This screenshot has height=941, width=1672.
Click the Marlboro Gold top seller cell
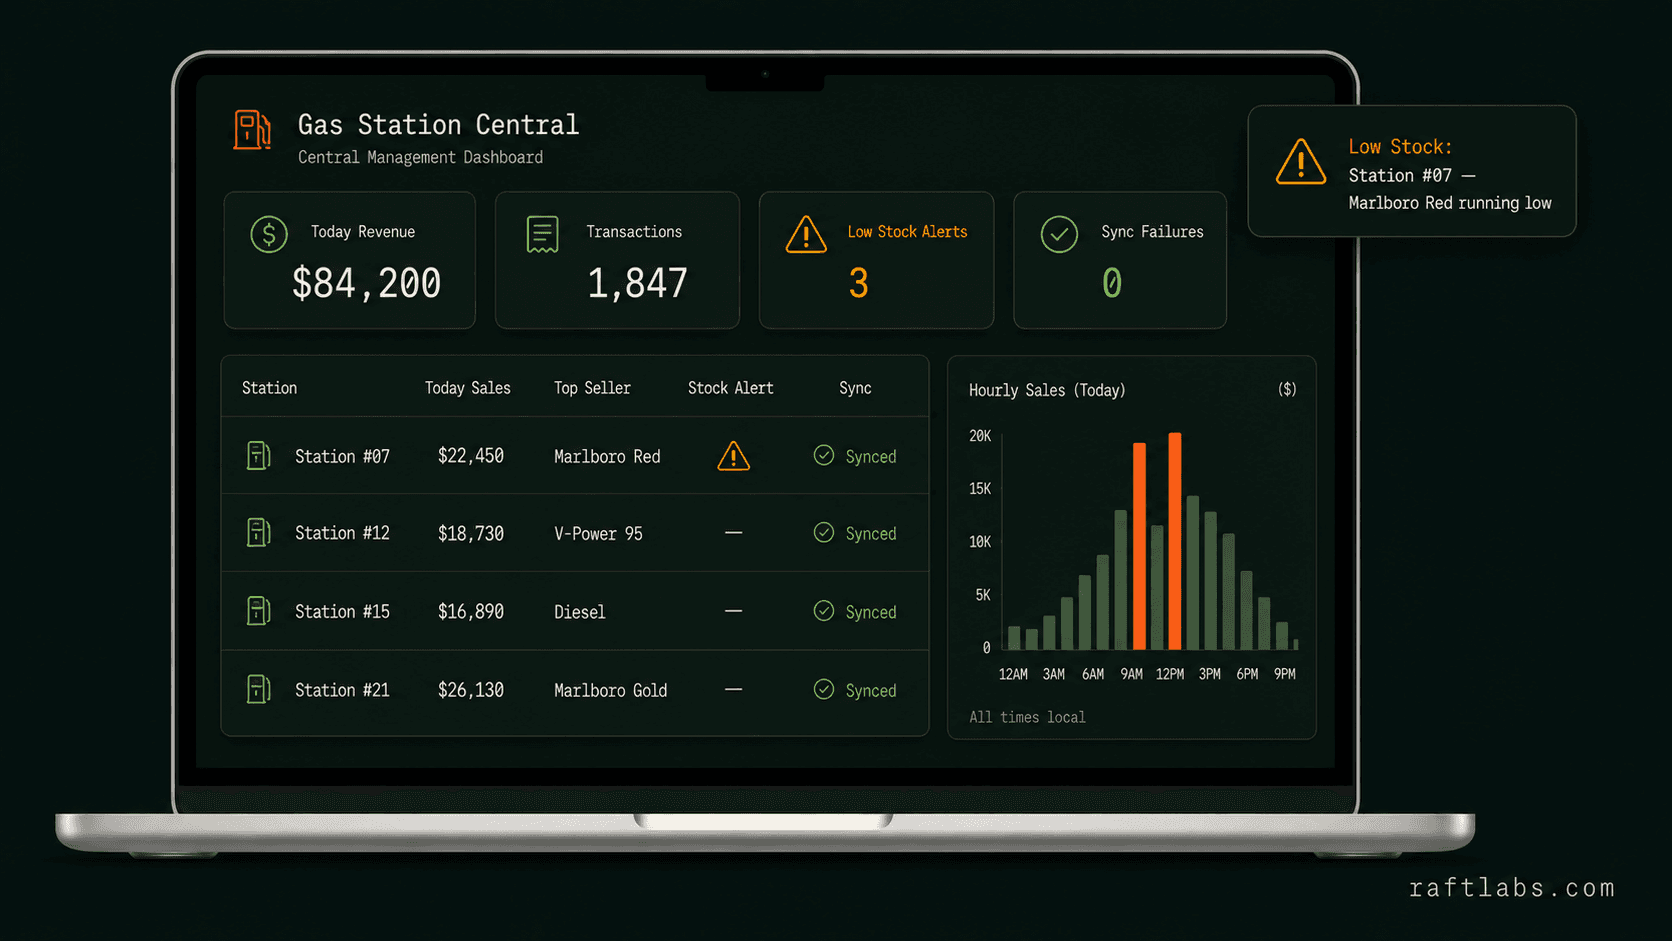click(610, 690)
